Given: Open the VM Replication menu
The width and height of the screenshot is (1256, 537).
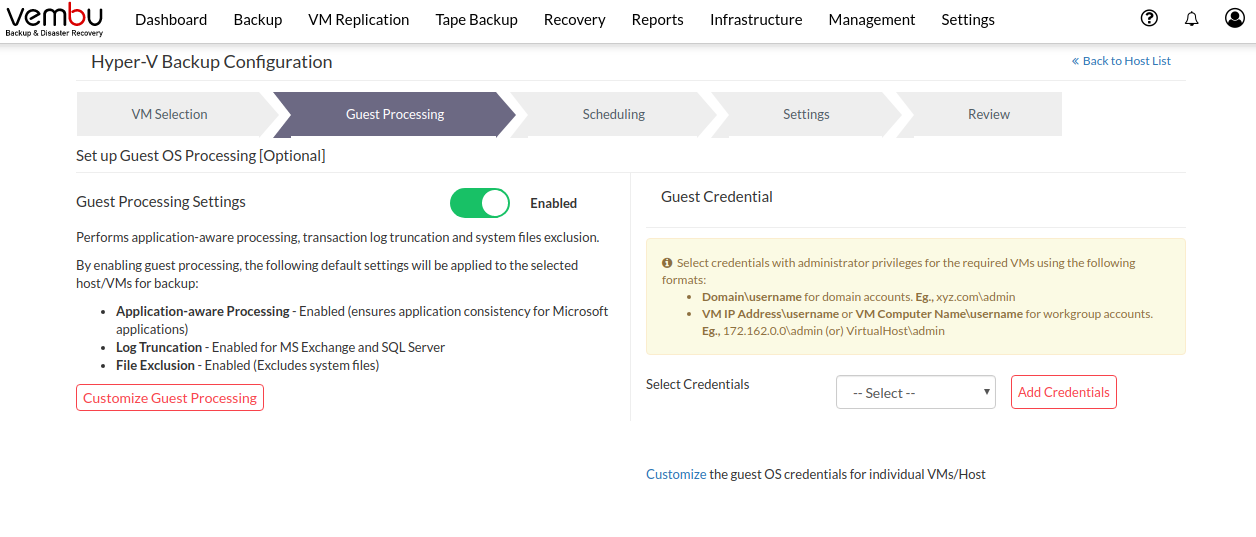Looking at the screenshot, I should [x=359, y=19].
